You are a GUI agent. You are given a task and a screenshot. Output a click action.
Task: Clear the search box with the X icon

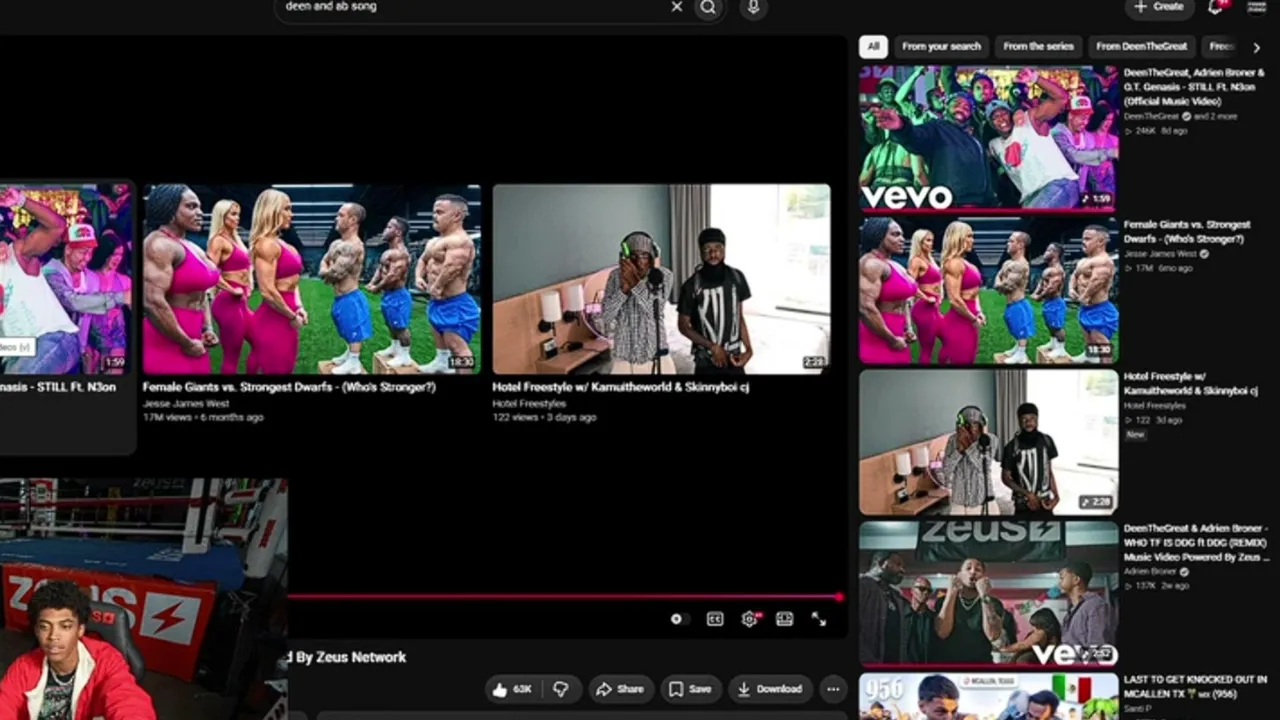(677, 7)
